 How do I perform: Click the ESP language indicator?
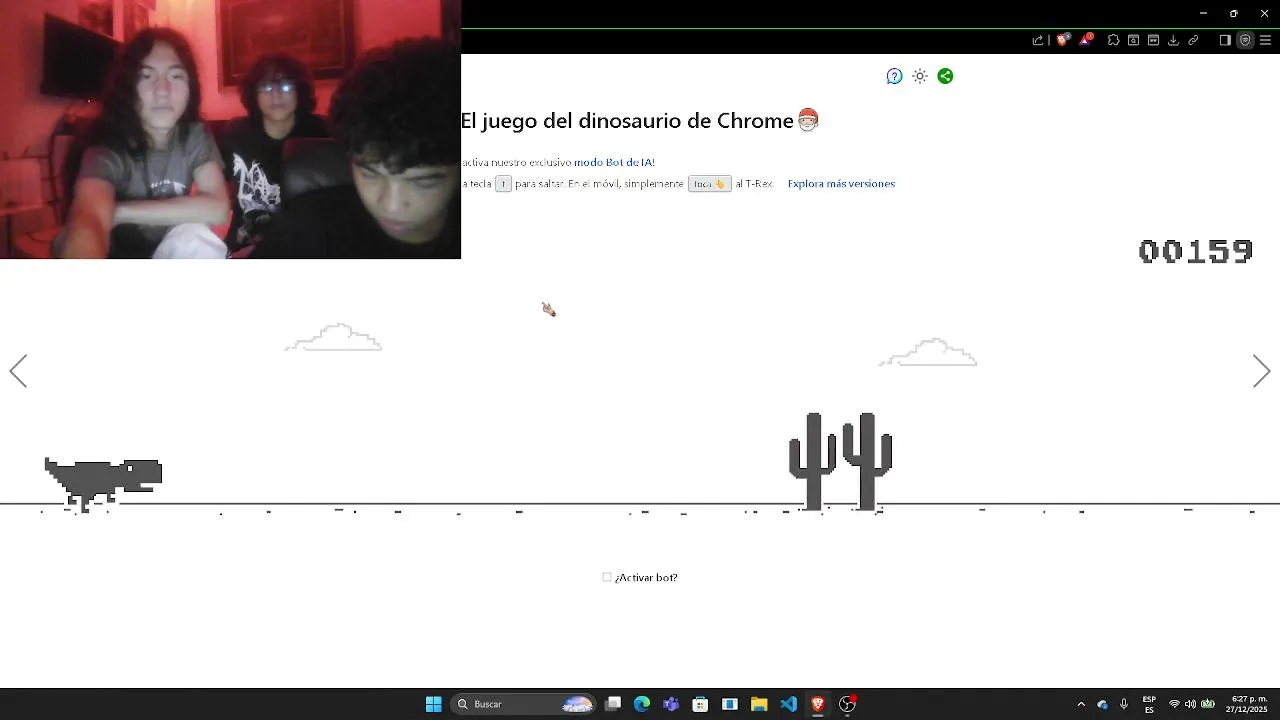point(1149,704)
